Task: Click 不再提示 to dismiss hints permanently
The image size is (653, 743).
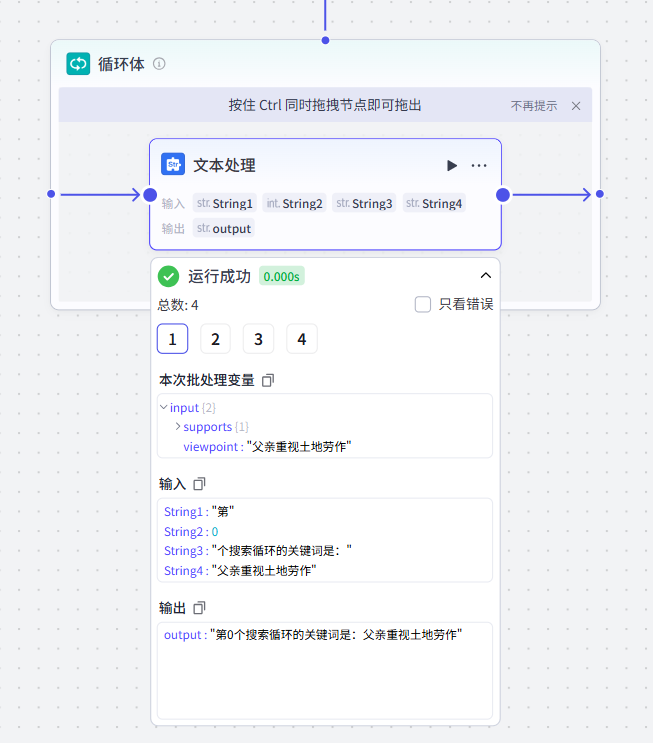Action: click(x=534, y=106)
